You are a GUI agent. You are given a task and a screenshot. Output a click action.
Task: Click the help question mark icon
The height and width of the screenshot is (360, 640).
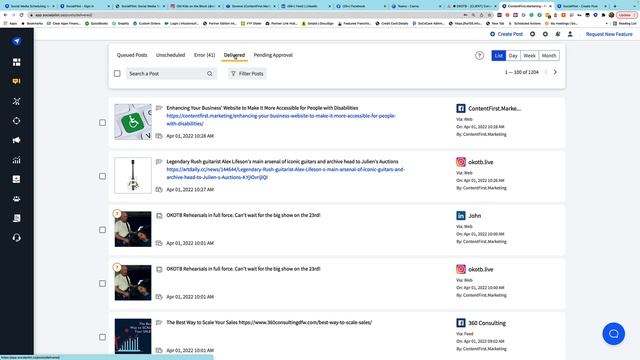480,56
